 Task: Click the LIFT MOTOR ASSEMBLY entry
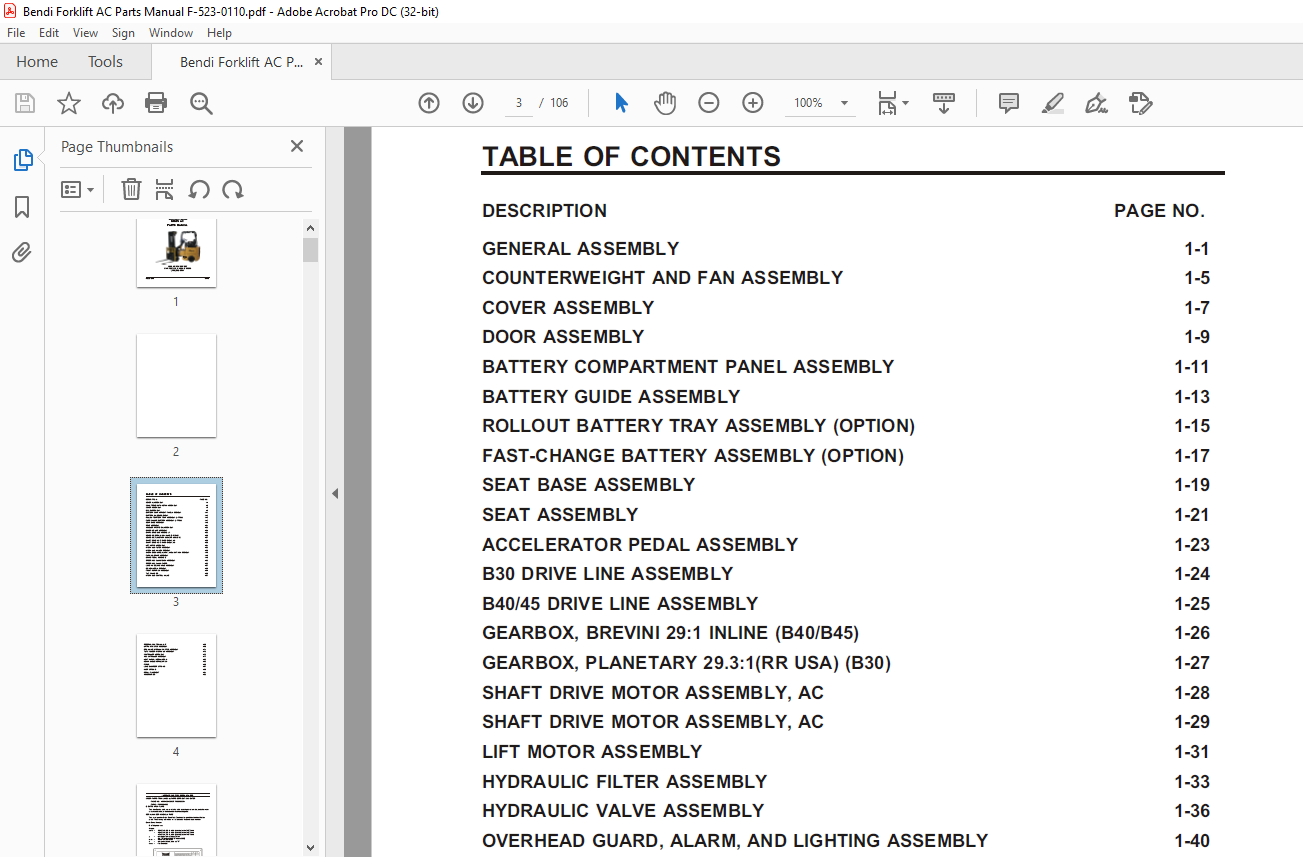(x=592, y=752)
